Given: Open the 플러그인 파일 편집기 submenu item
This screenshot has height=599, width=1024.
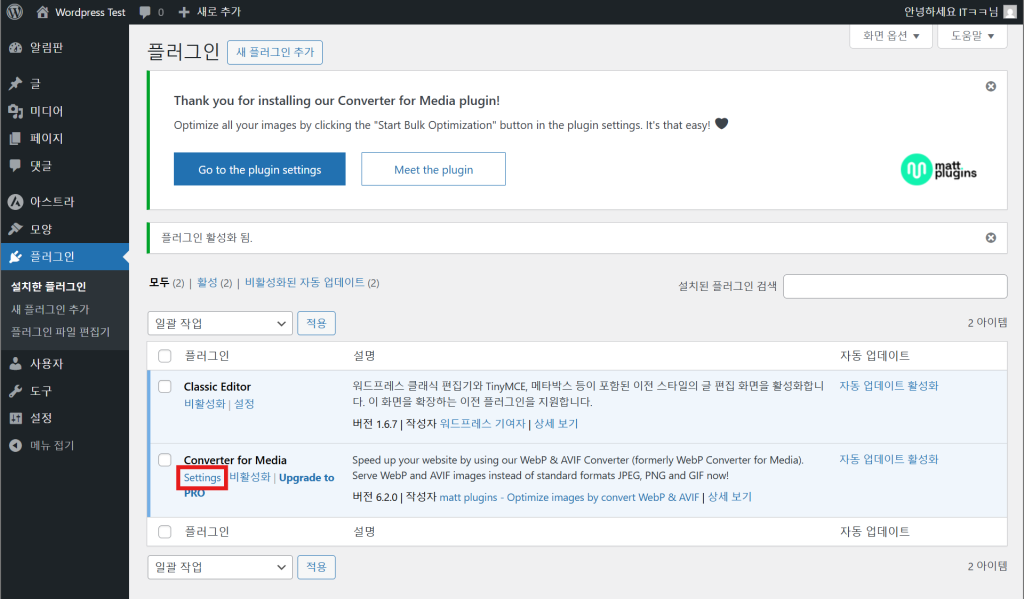Looking at the screenshot, I should pos(60,332).
